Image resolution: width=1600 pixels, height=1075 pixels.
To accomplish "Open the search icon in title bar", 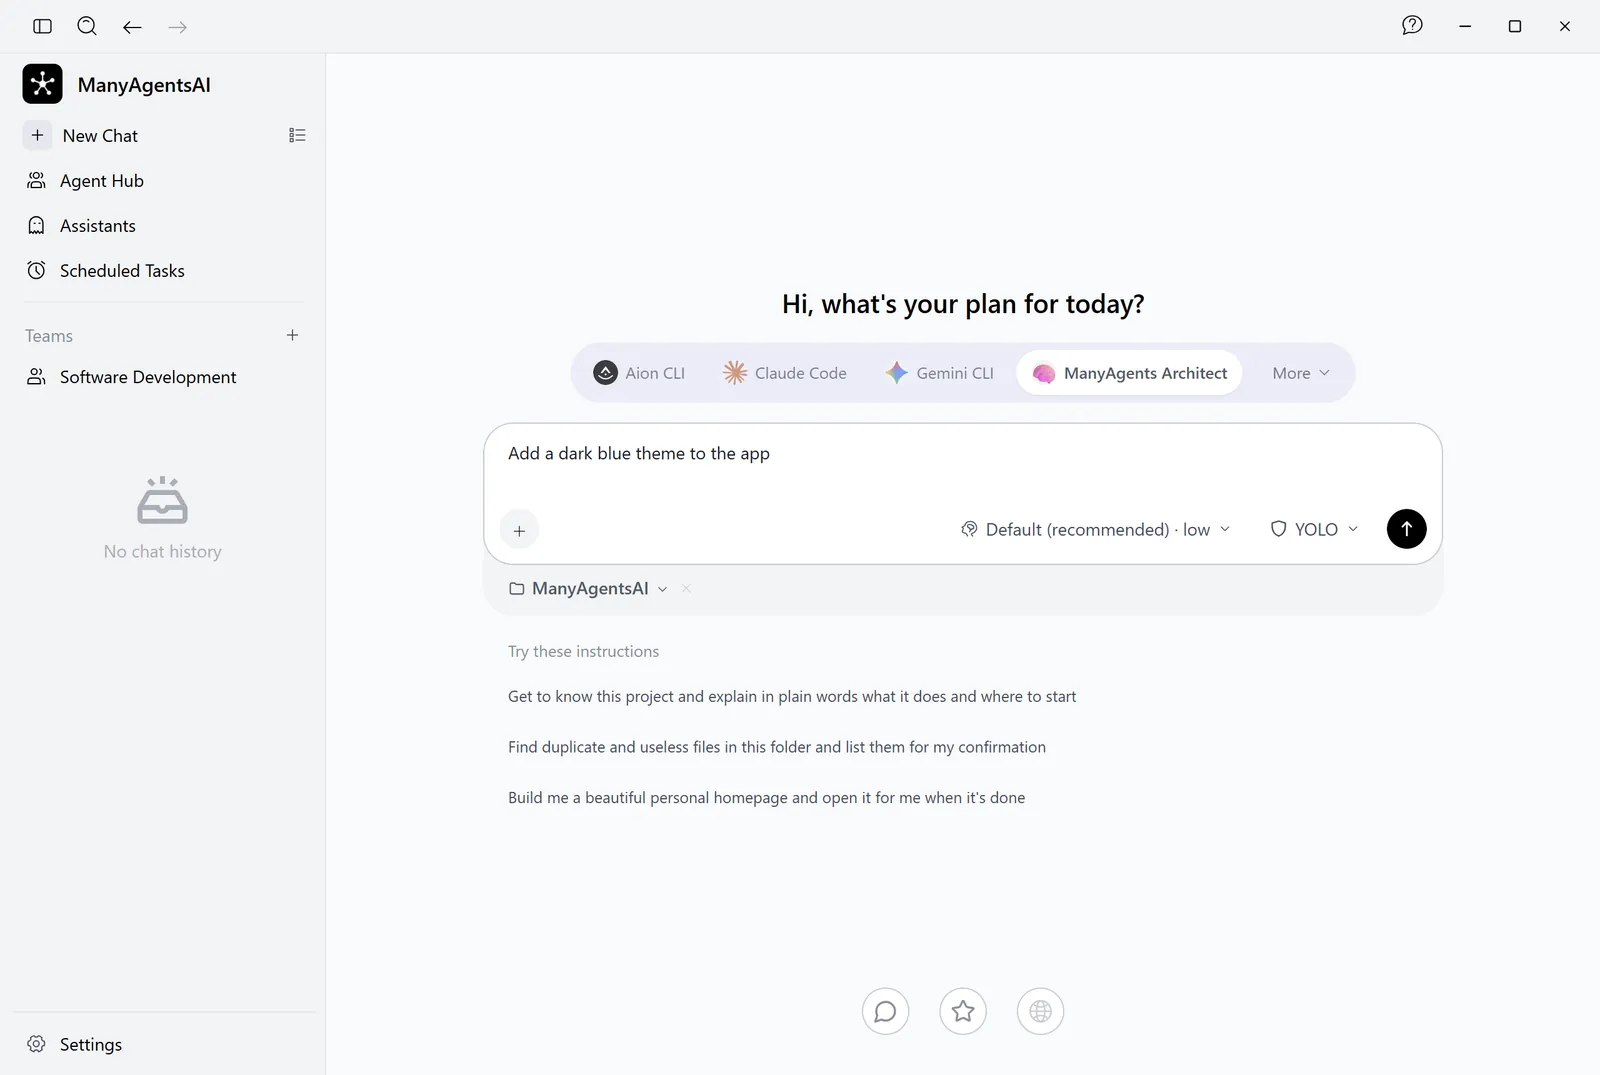I will click(87, 26).
